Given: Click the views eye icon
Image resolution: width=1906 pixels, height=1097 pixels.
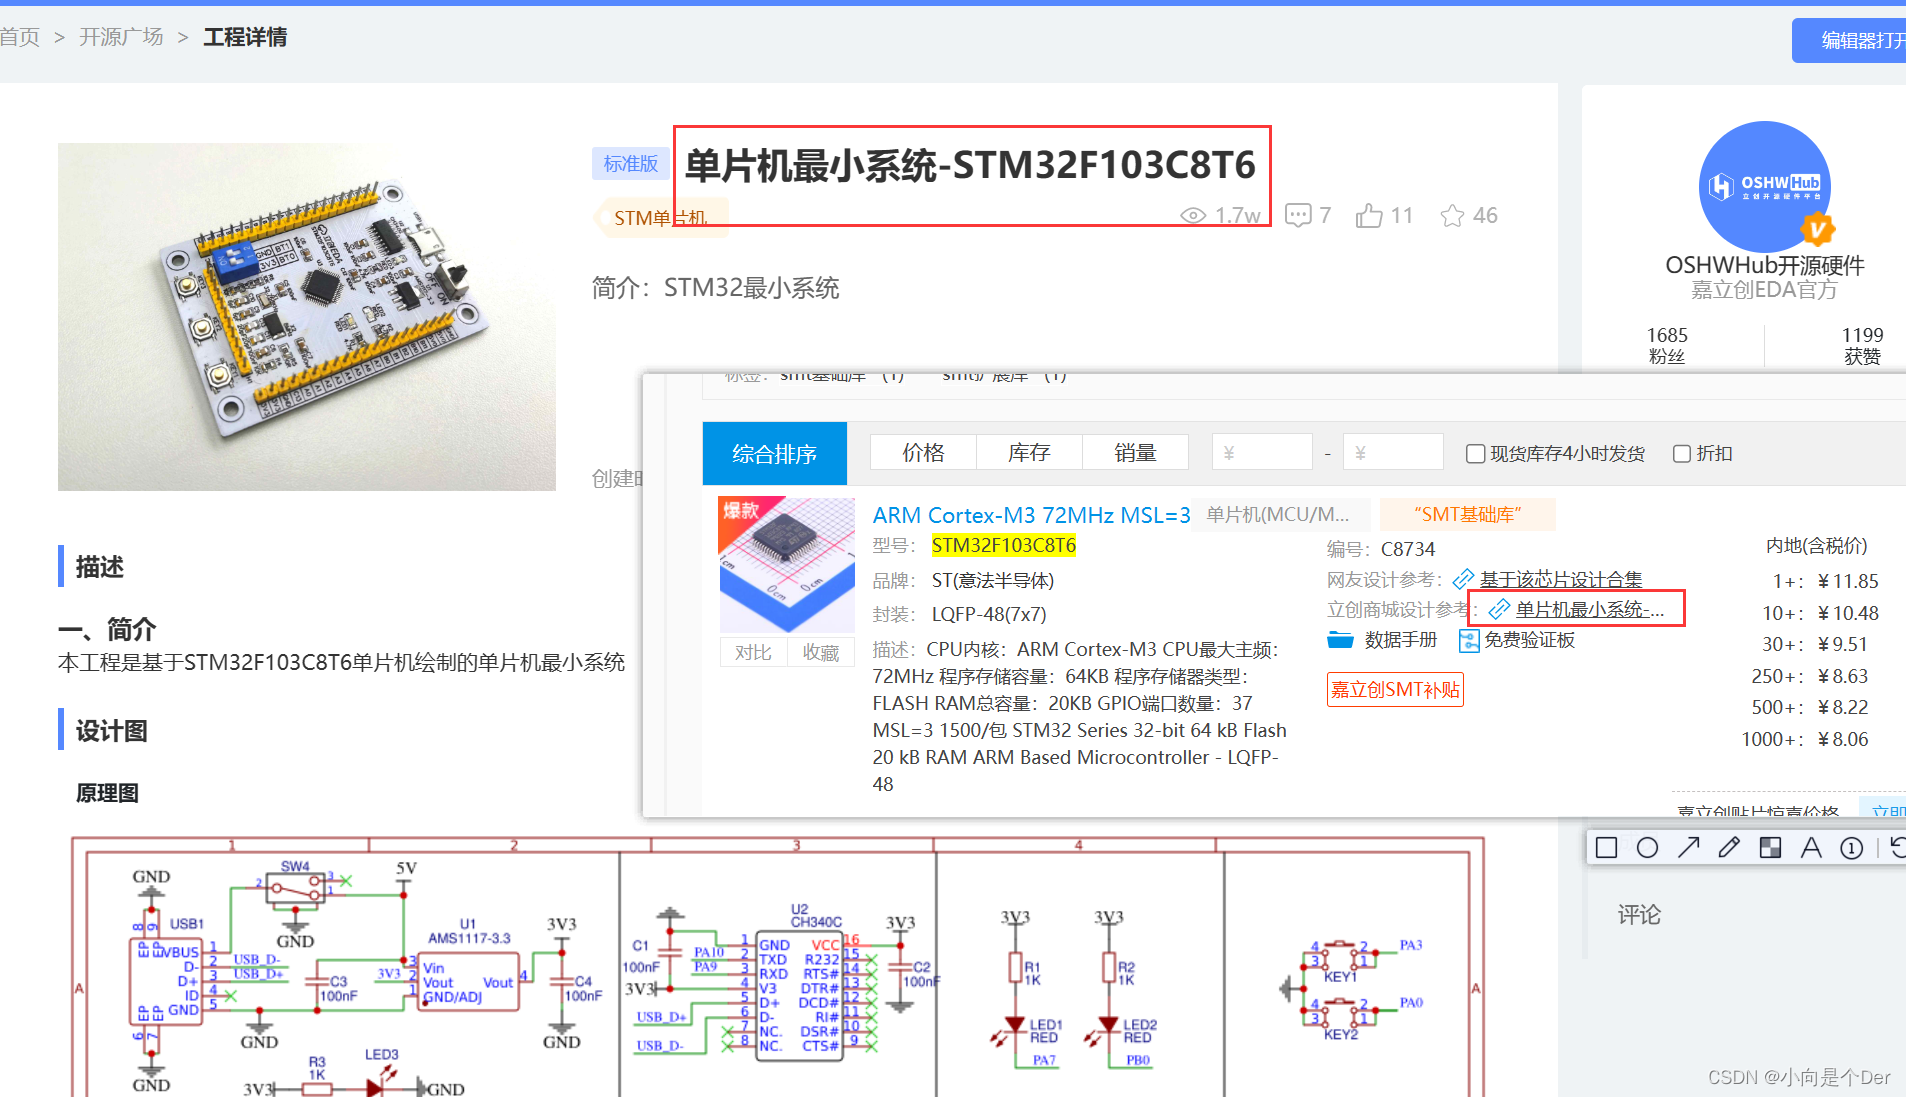Looking at the screenshot, I should coord(1193,216).
